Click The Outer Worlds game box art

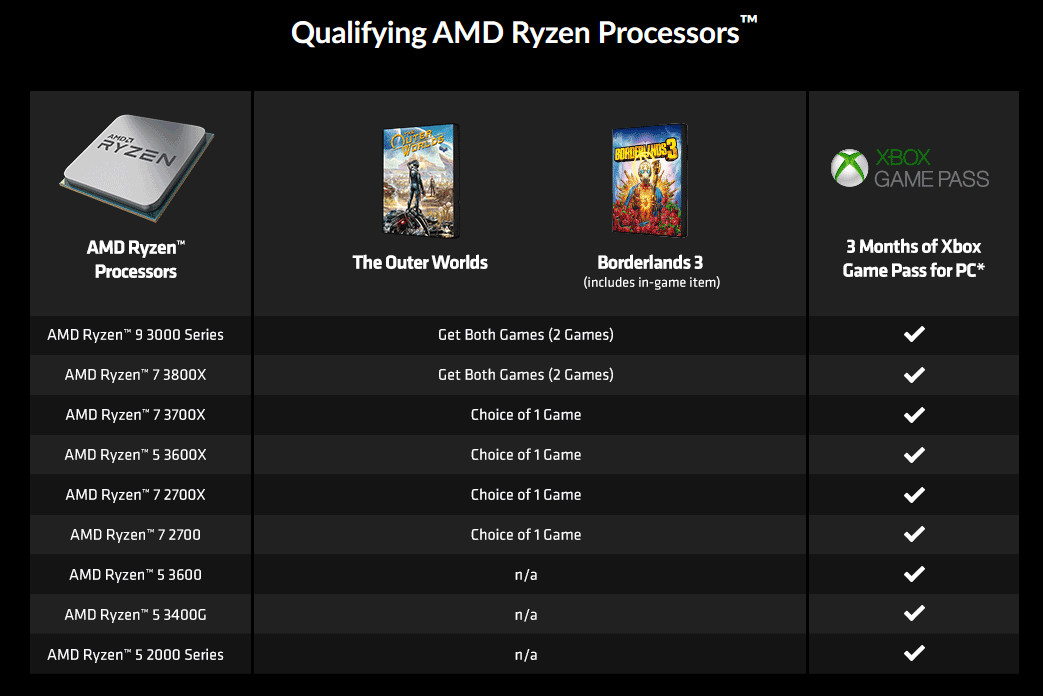tap(421, 180)
